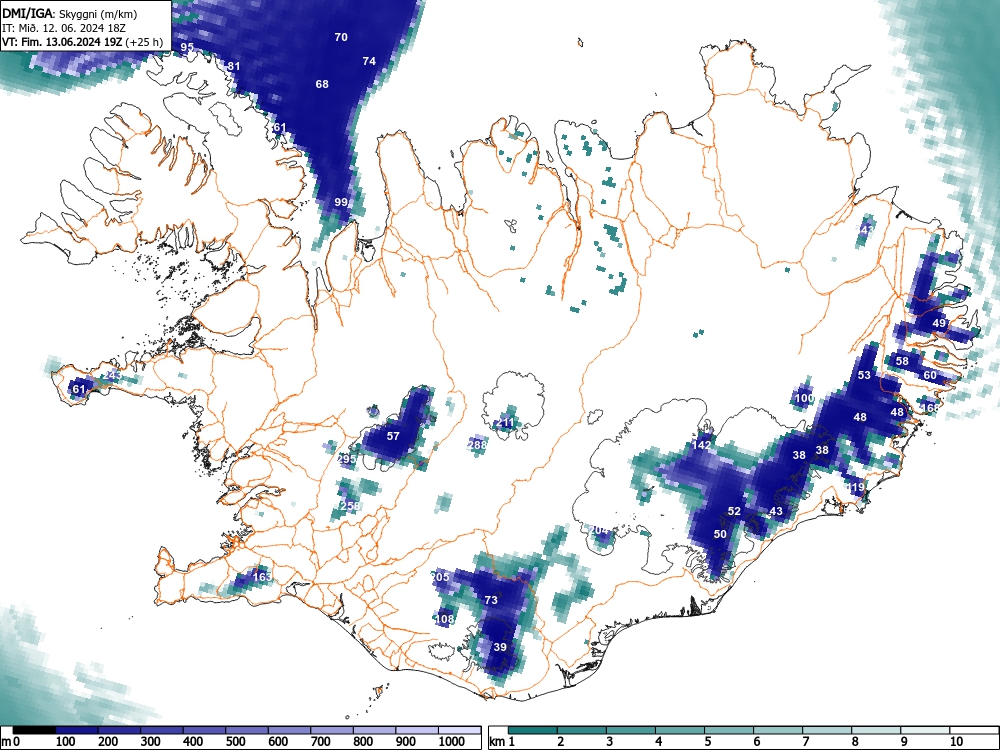1000x750 pixels.
Task: Click the 'm 0' label on the meter scale
Action: pos(11,742)
